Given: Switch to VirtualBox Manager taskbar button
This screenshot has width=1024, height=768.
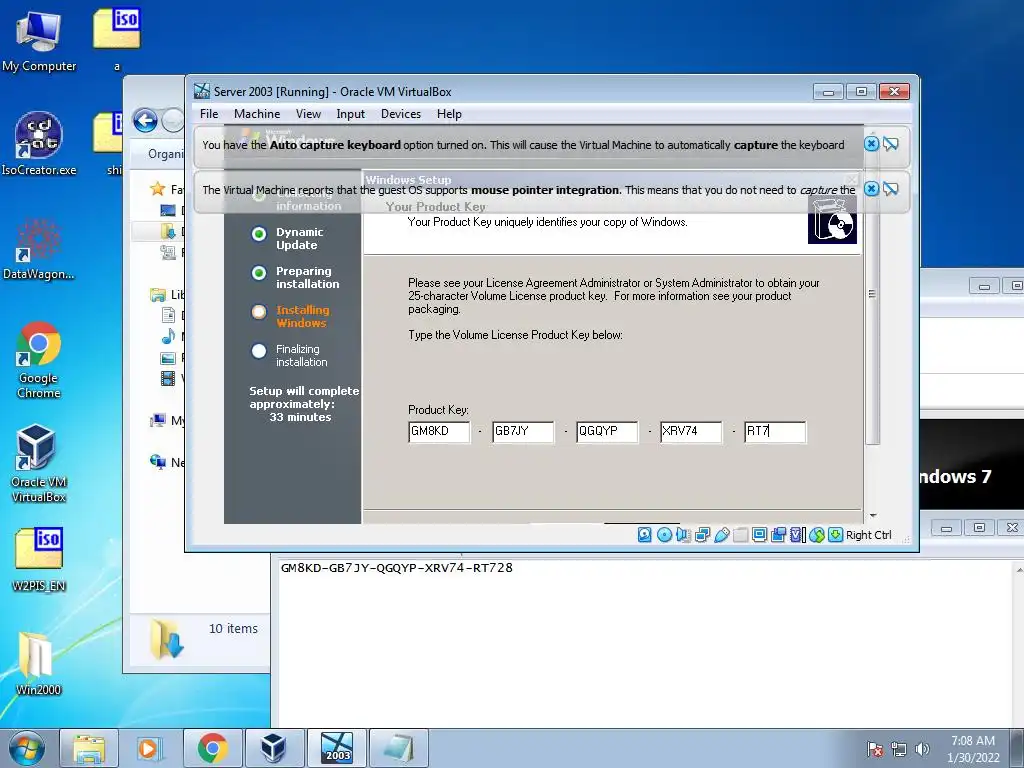Looking at the screenshot, I should 273,748.
